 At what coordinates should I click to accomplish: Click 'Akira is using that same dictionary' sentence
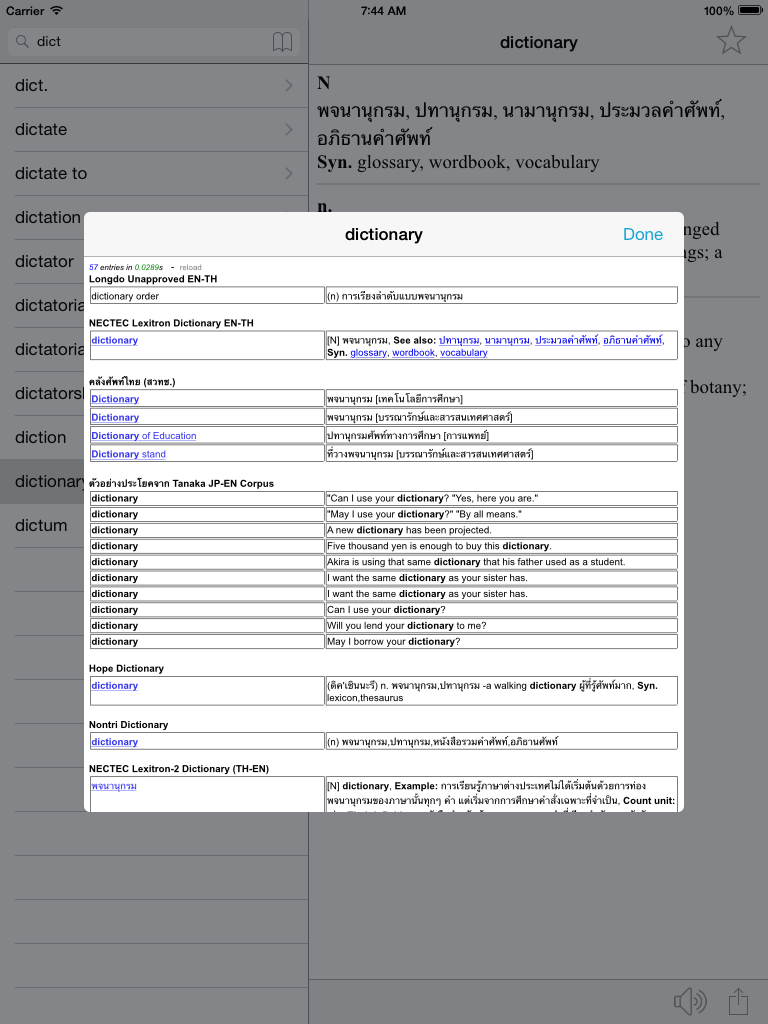coord(476,562)
